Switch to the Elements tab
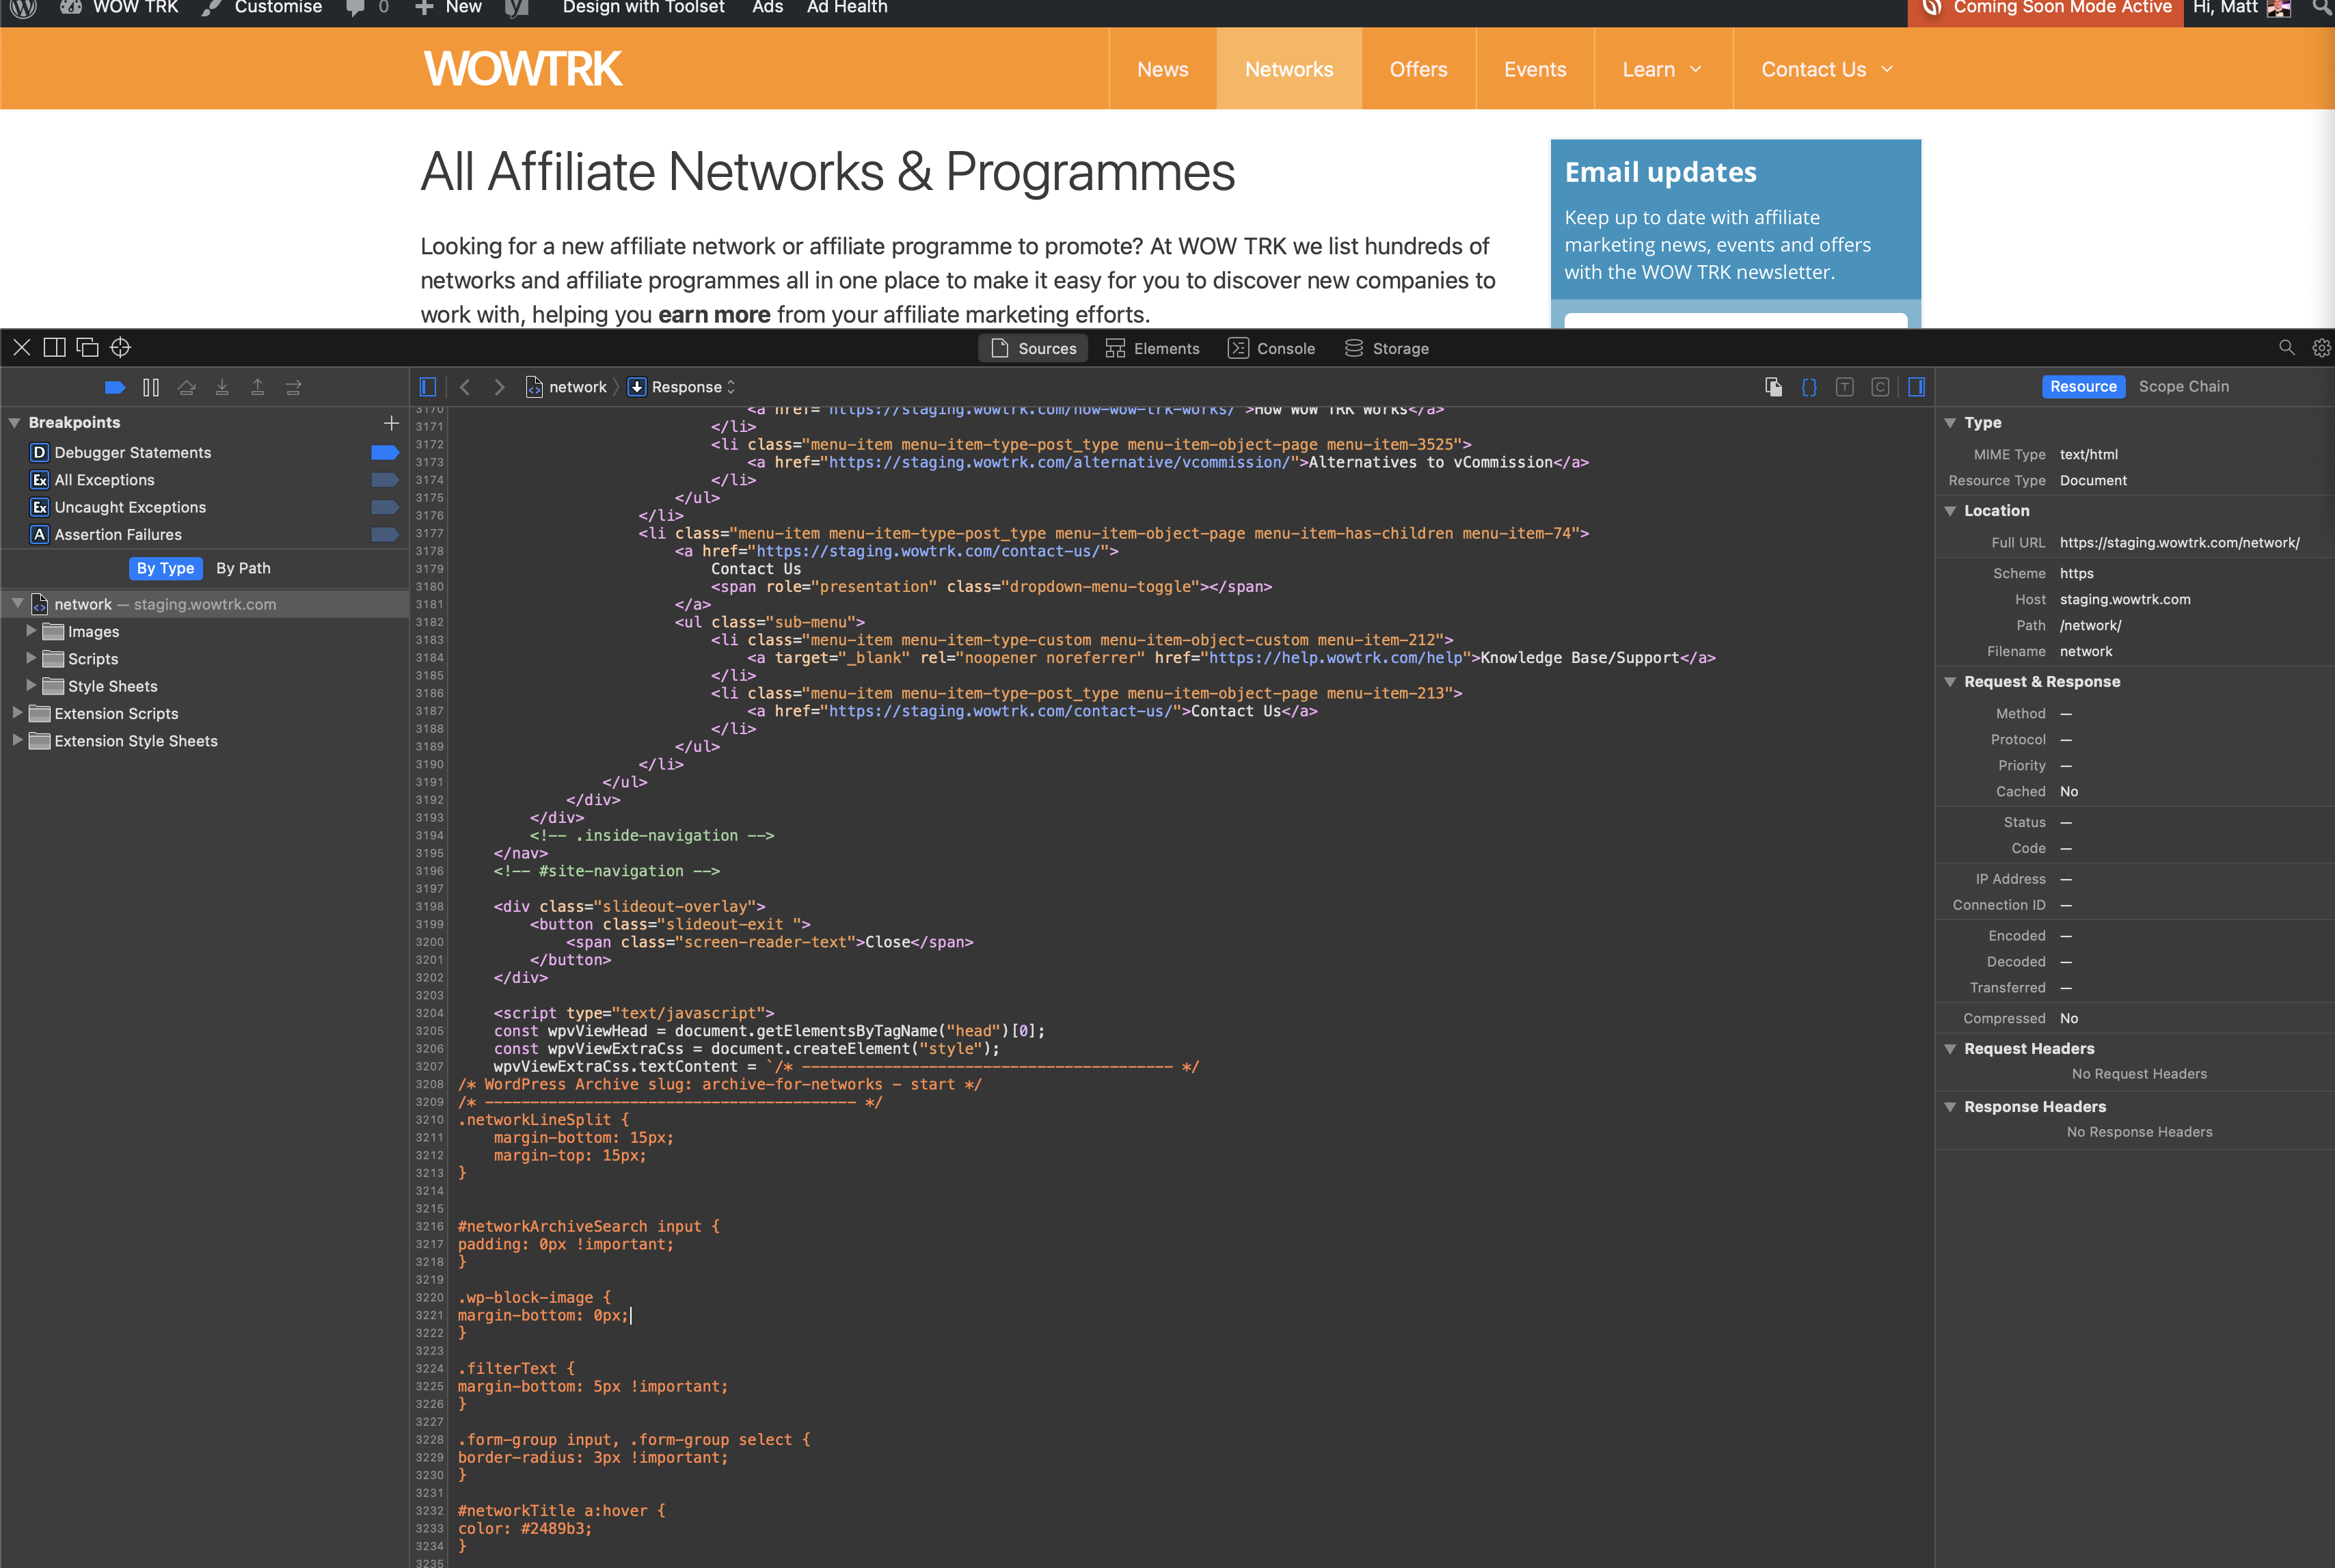 [x=1152, y=348]
